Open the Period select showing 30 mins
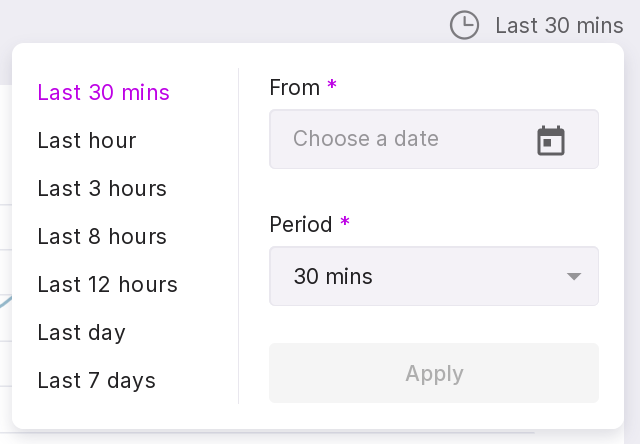The width and height of the screenshot is (640, 444). point(420,276)
